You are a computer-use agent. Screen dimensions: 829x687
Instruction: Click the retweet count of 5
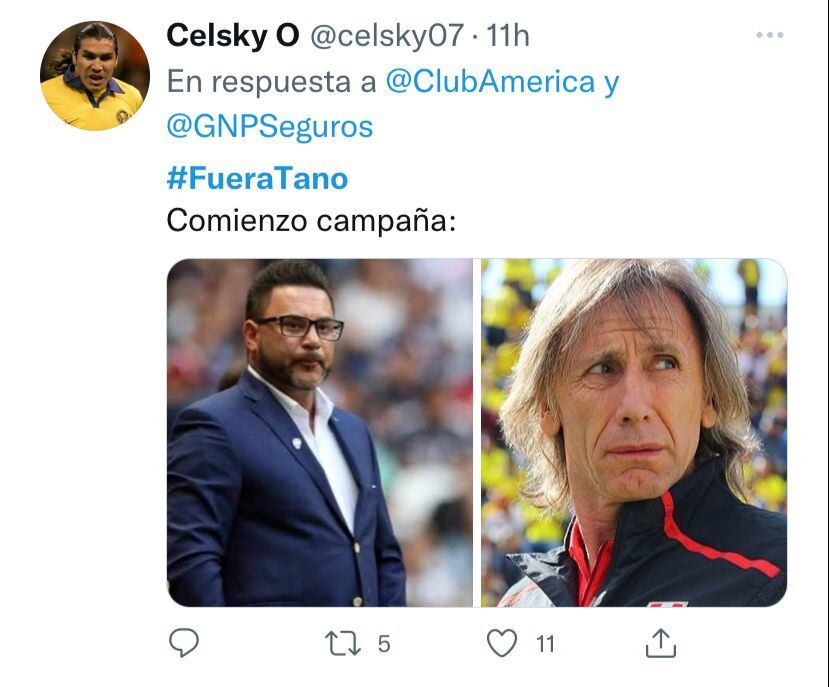coord(383,644)
